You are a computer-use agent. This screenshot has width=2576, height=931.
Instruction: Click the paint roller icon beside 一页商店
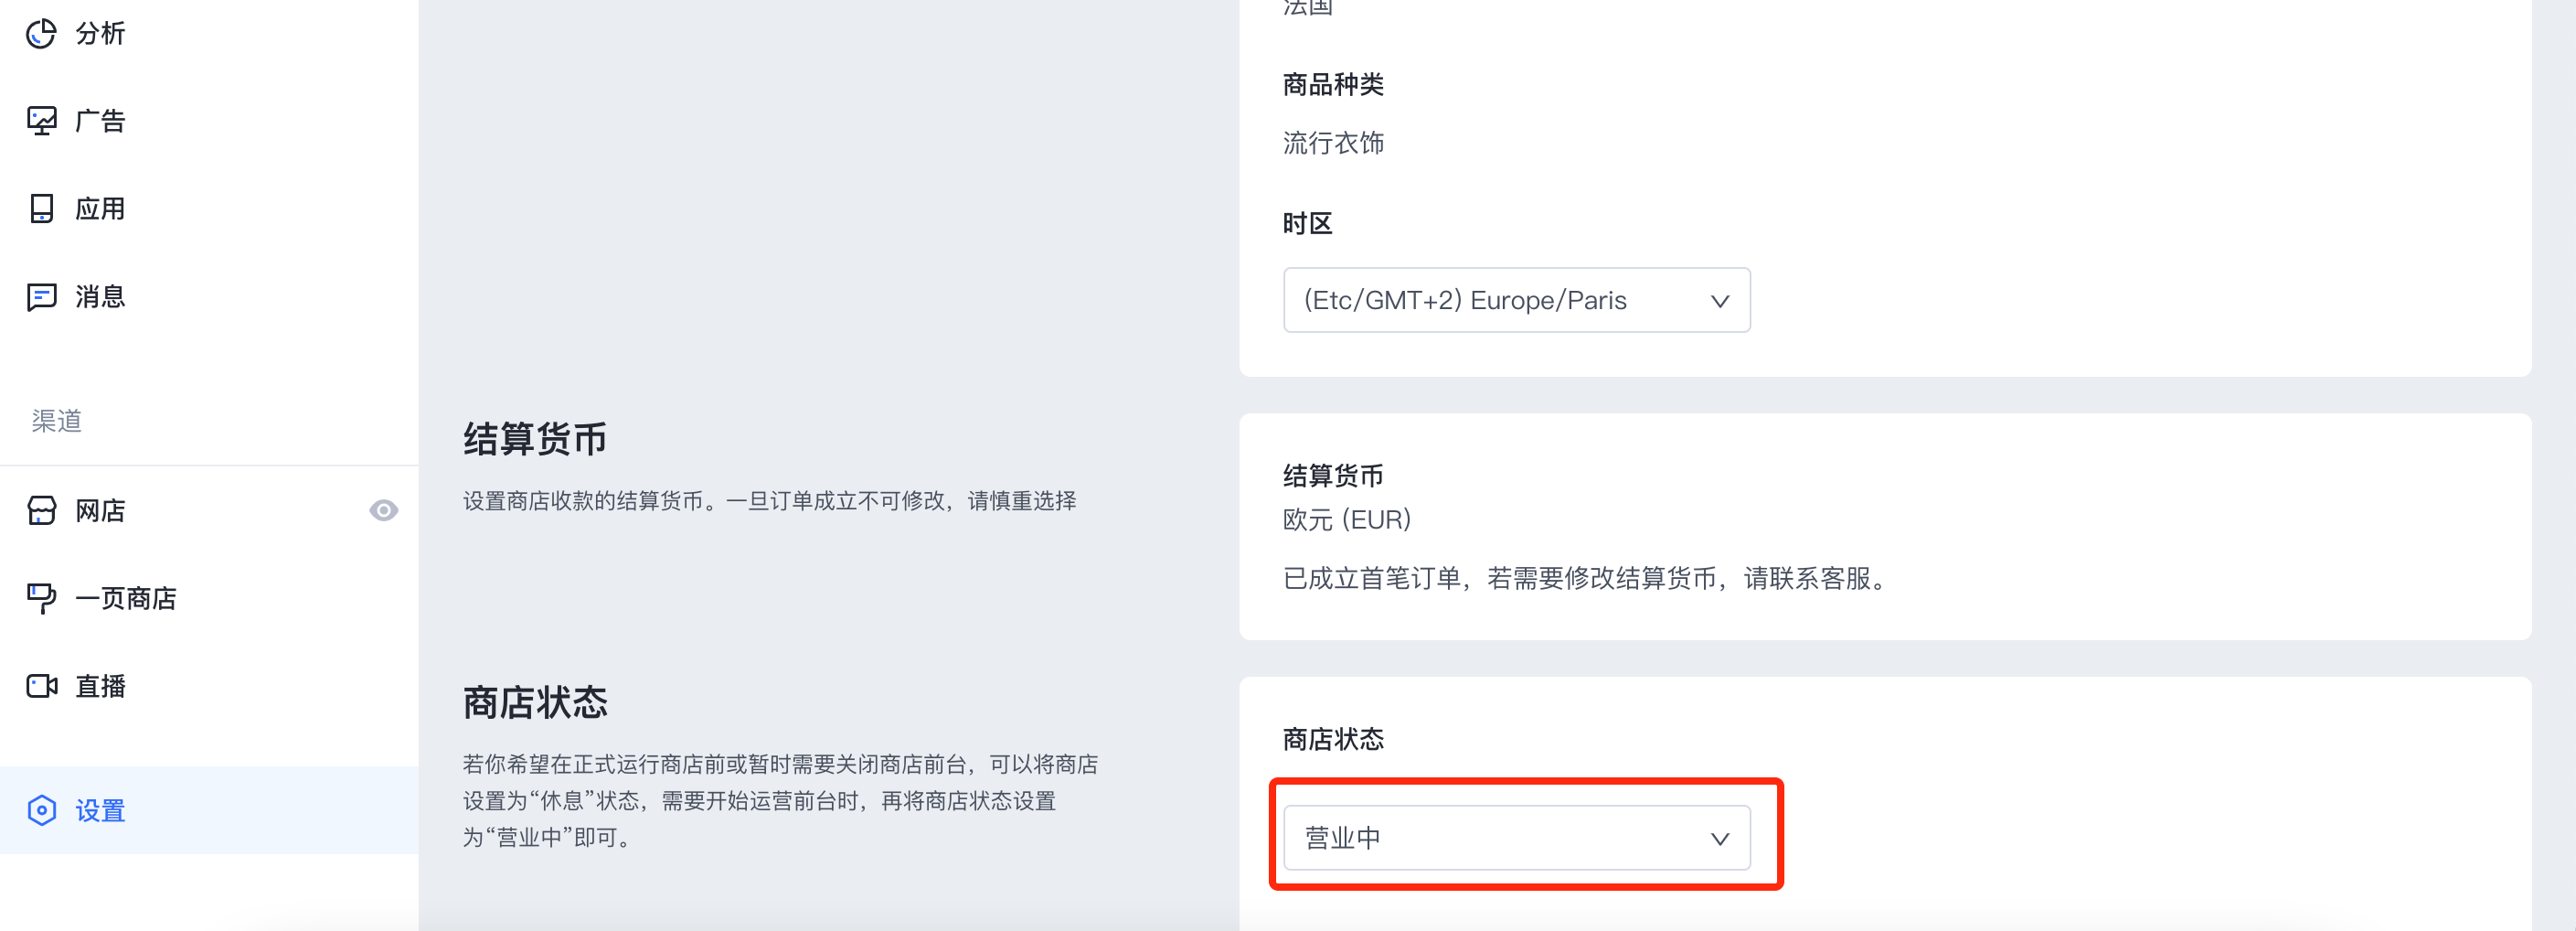41,598
